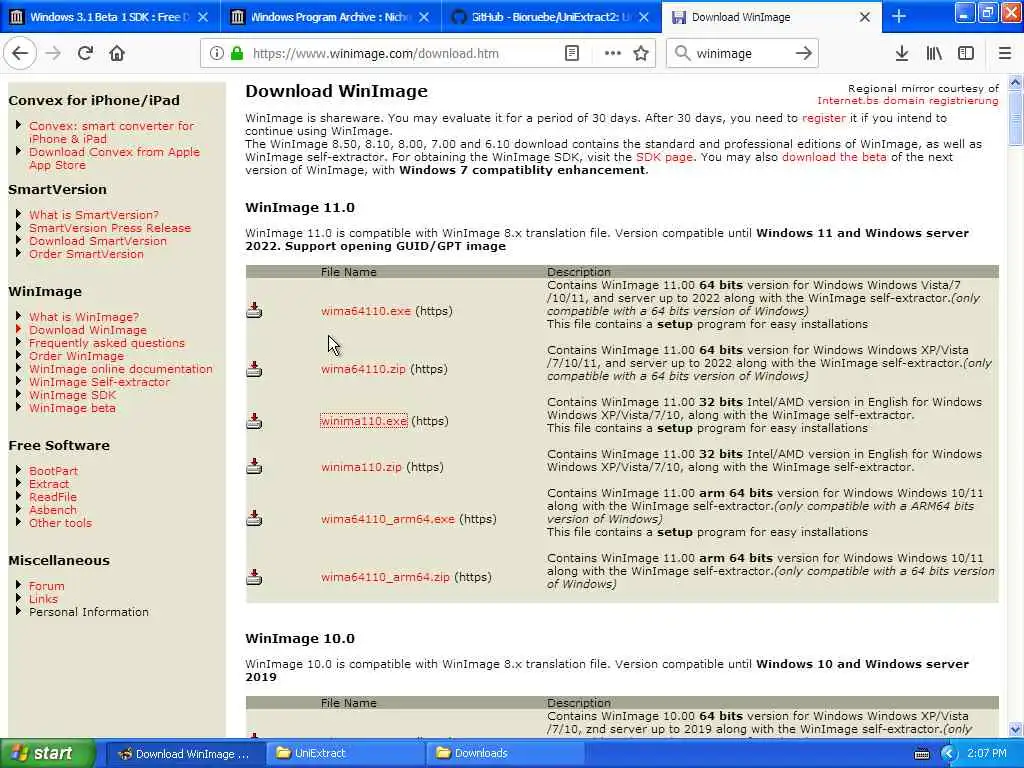The height and width of the screenshot is (768, 1024).
Task: Open the register link
Action: 824,118
